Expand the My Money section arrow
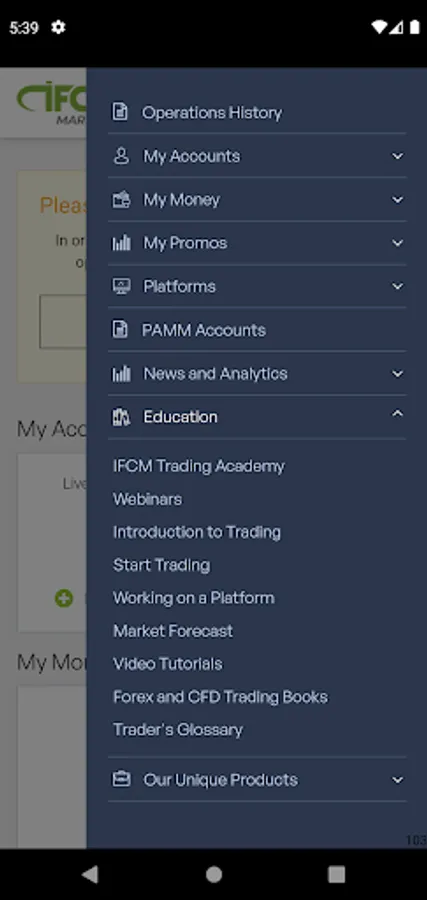Image resolution: width=427 pixels, height=900 pixels. 397,199
